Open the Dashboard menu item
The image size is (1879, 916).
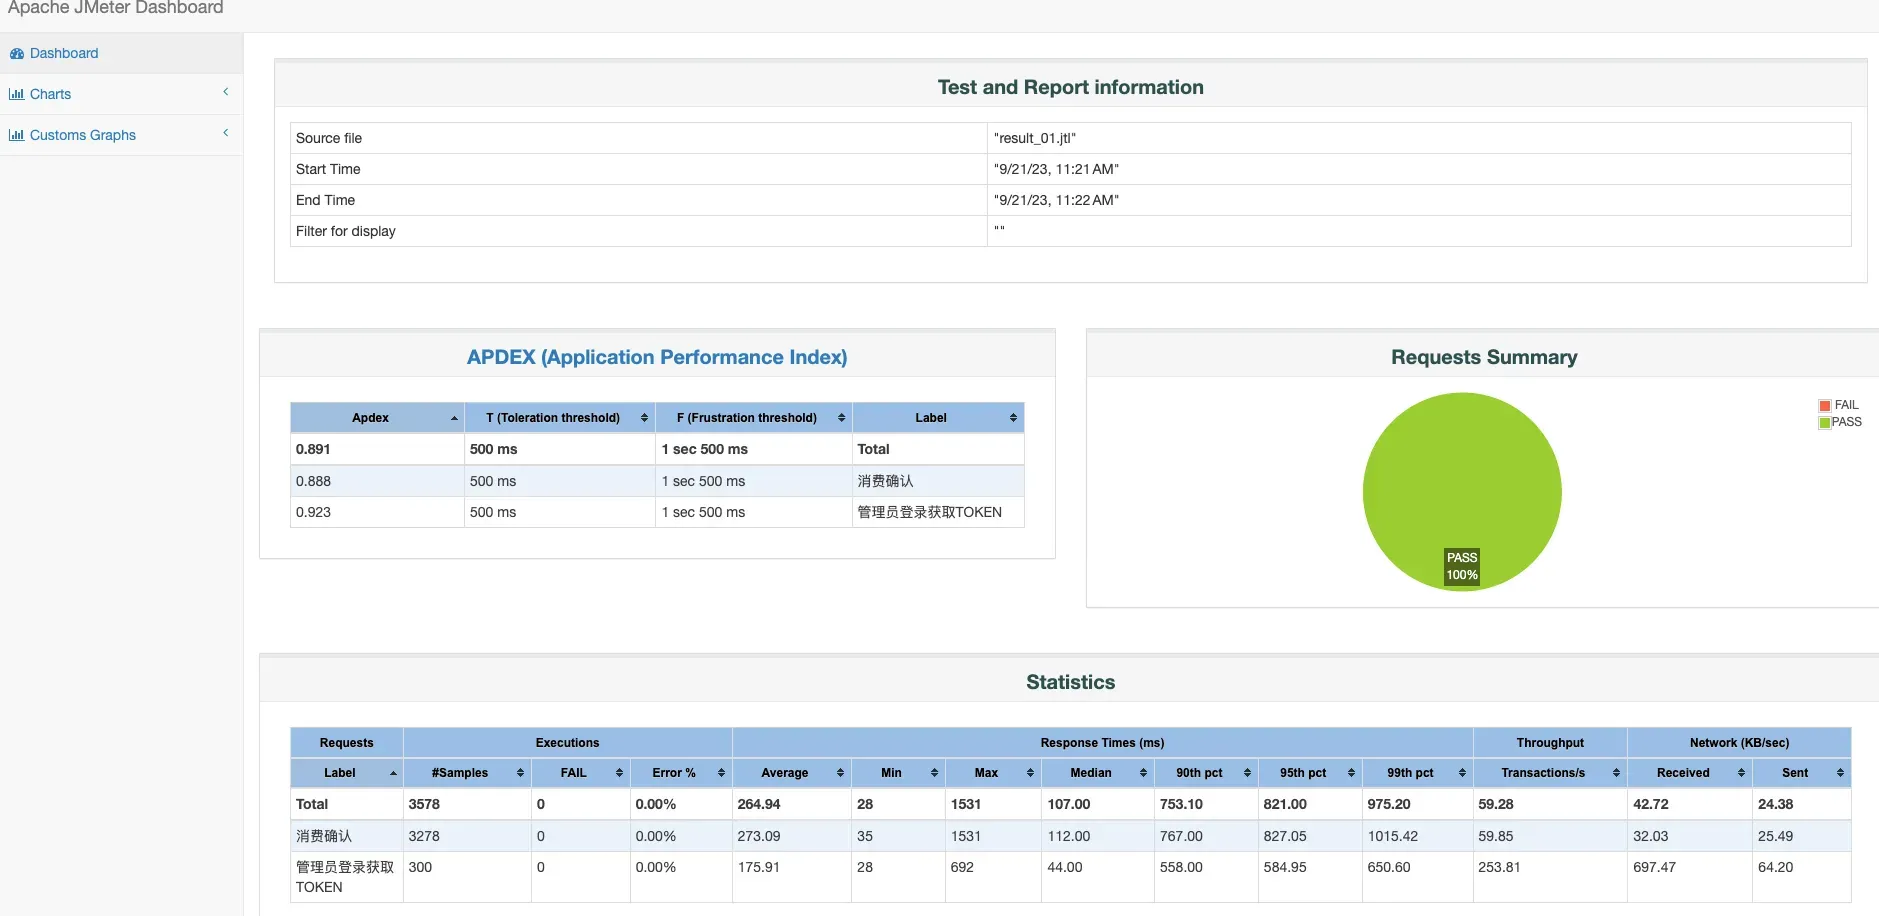(64, 54)
